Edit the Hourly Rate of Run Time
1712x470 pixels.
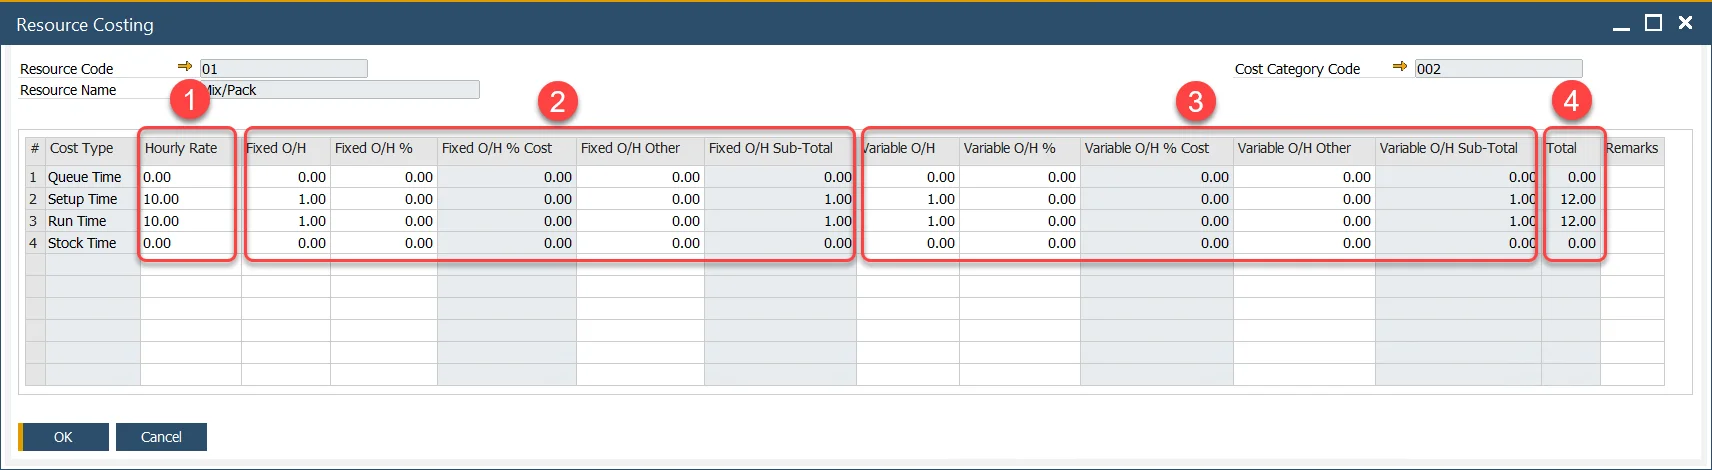tap(190, 221)
